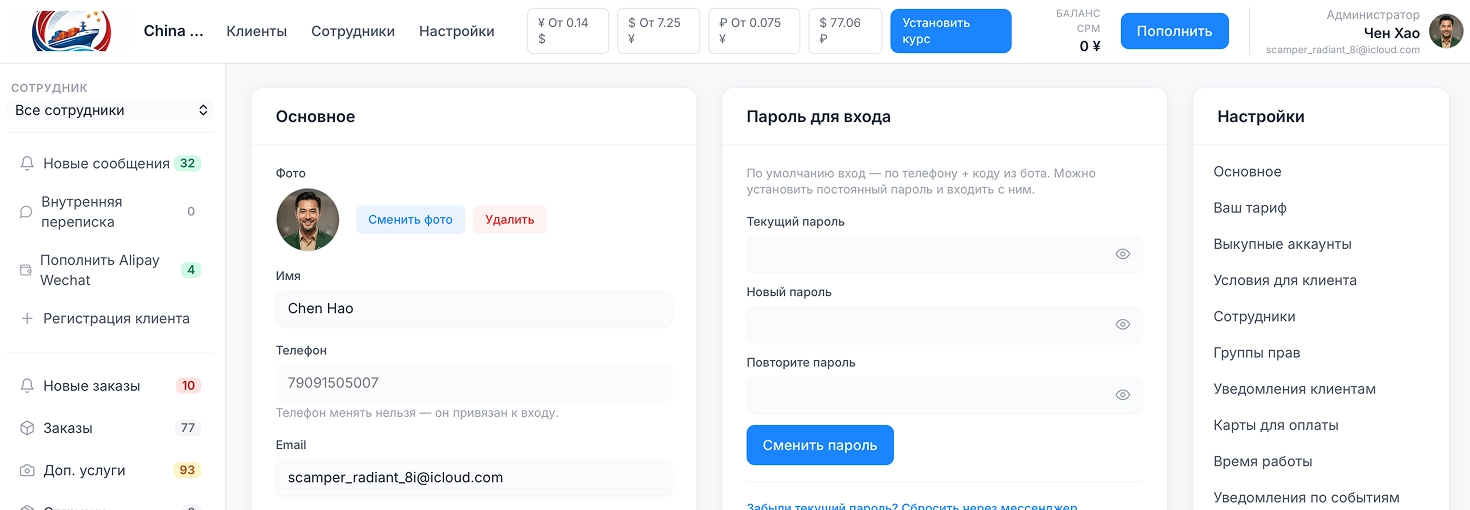Viewport: 1470px width, 510px height.
Task: Click the Имя input field with Chen Hao
Action: [474, 308]
